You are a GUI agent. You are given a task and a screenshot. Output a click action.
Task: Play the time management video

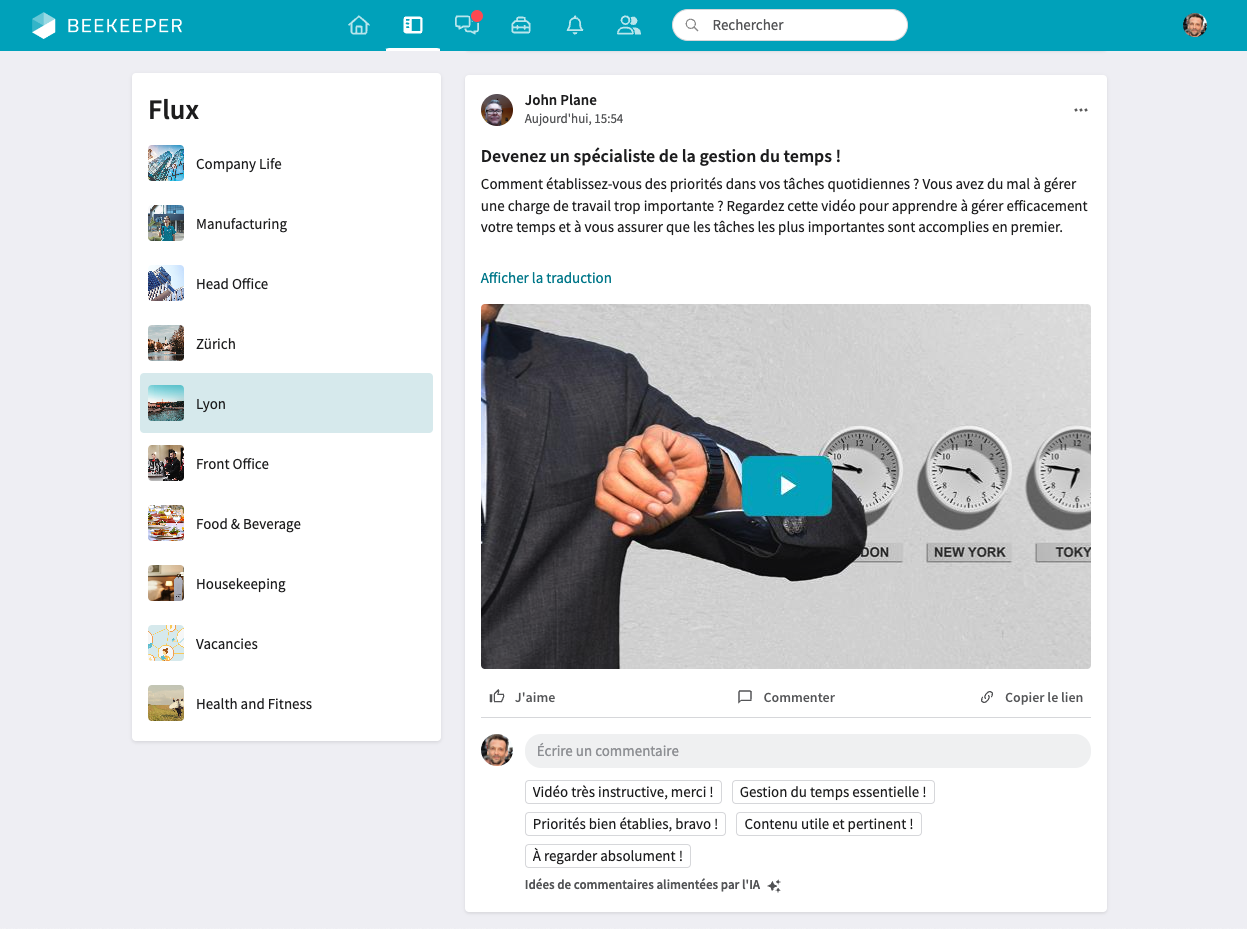click(787, 486)
